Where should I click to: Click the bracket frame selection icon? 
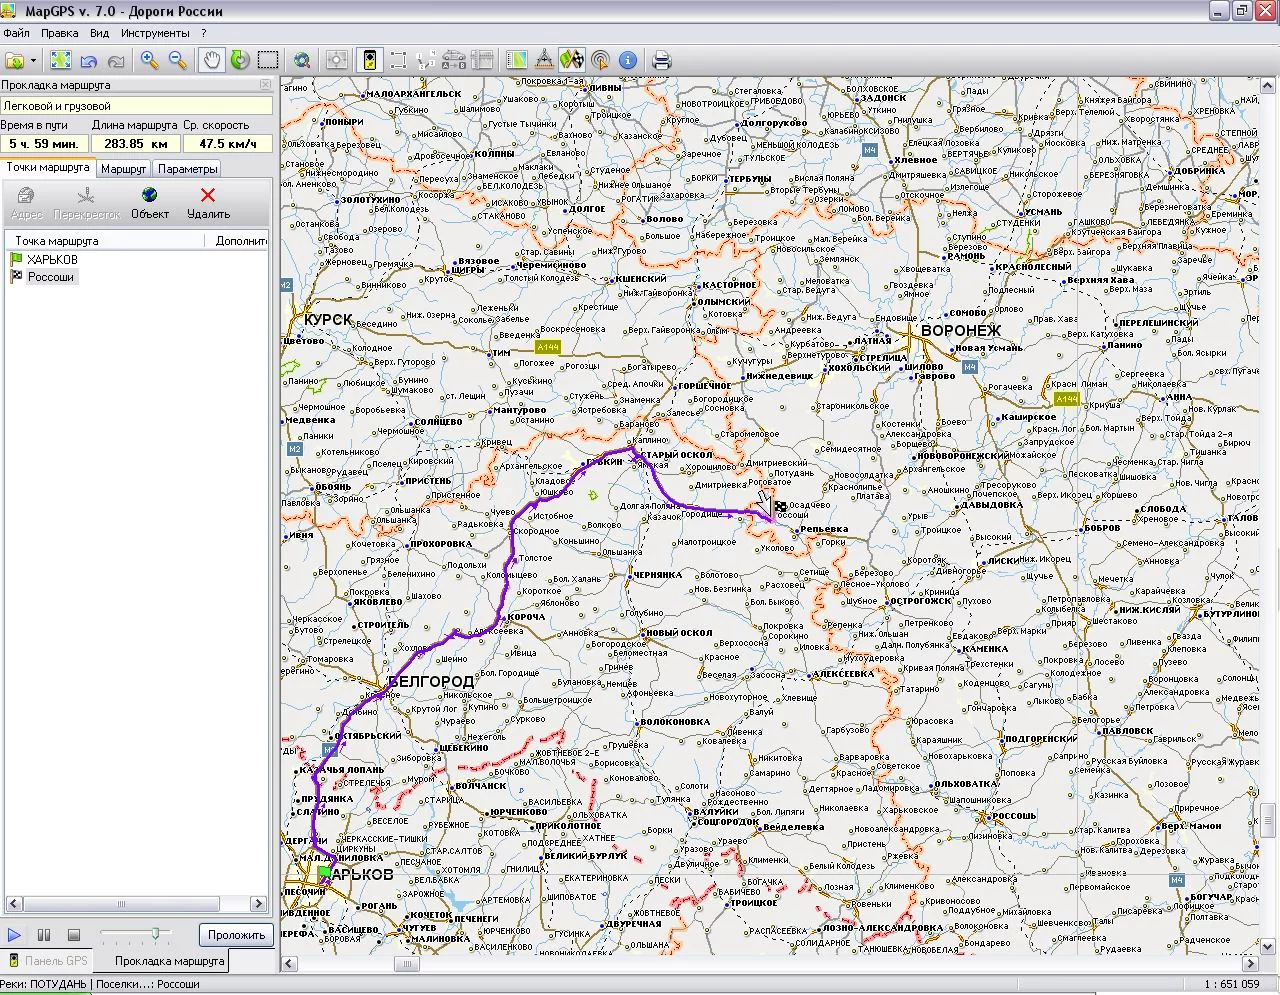[398, 60]
